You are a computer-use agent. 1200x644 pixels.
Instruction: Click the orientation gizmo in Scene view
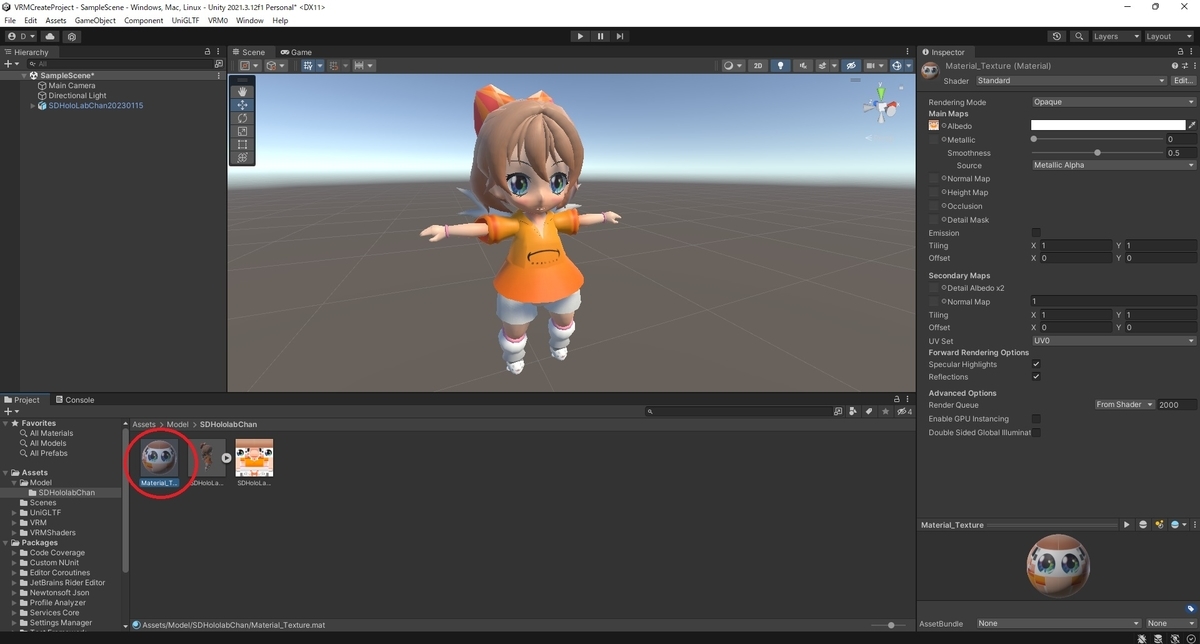(880, 104)
